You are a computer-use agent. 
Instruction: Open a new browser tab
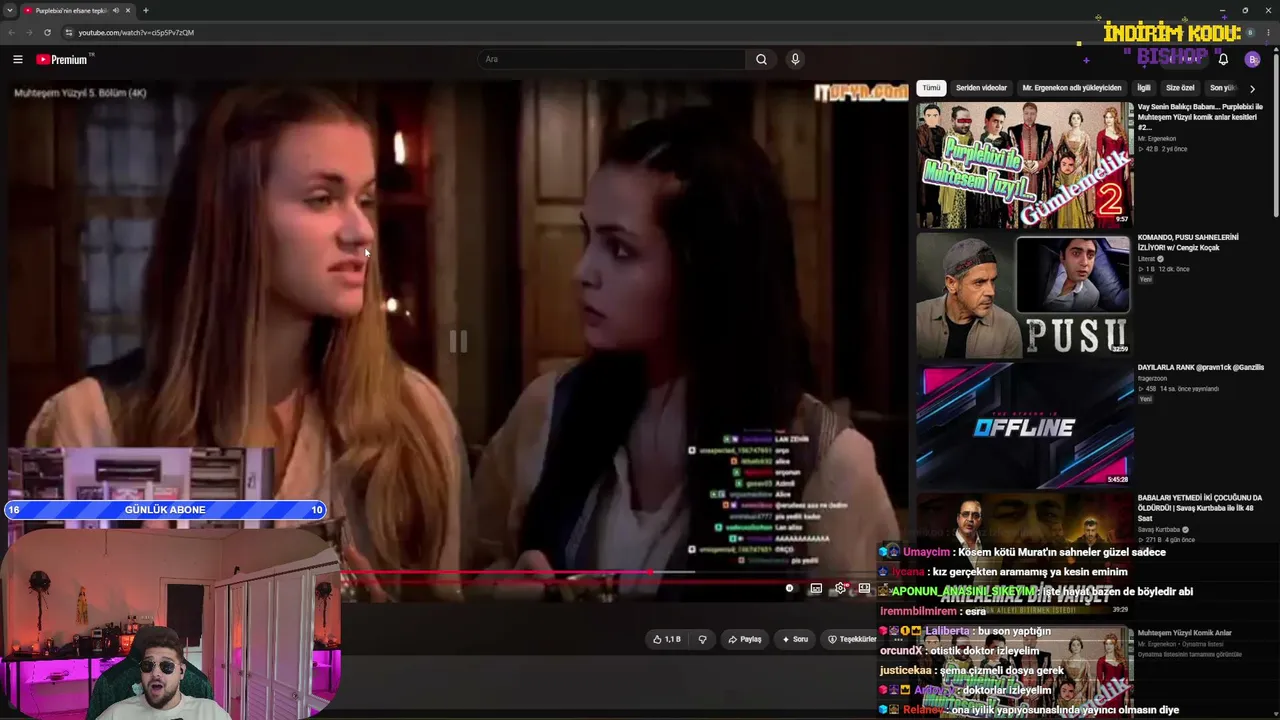[146, 11]
